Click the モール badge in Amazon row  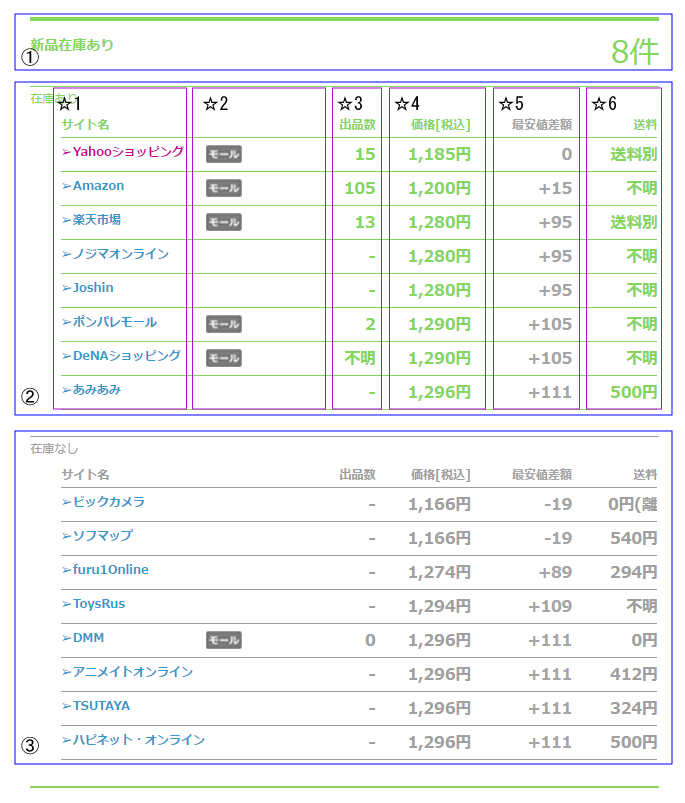[x=224, y=188]
